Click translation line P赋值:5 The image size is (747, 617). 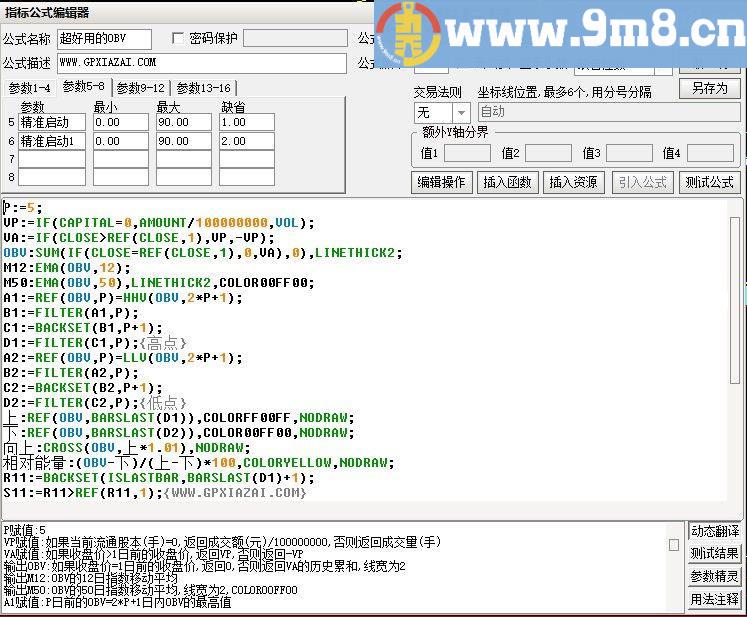(x=24, y=530)
